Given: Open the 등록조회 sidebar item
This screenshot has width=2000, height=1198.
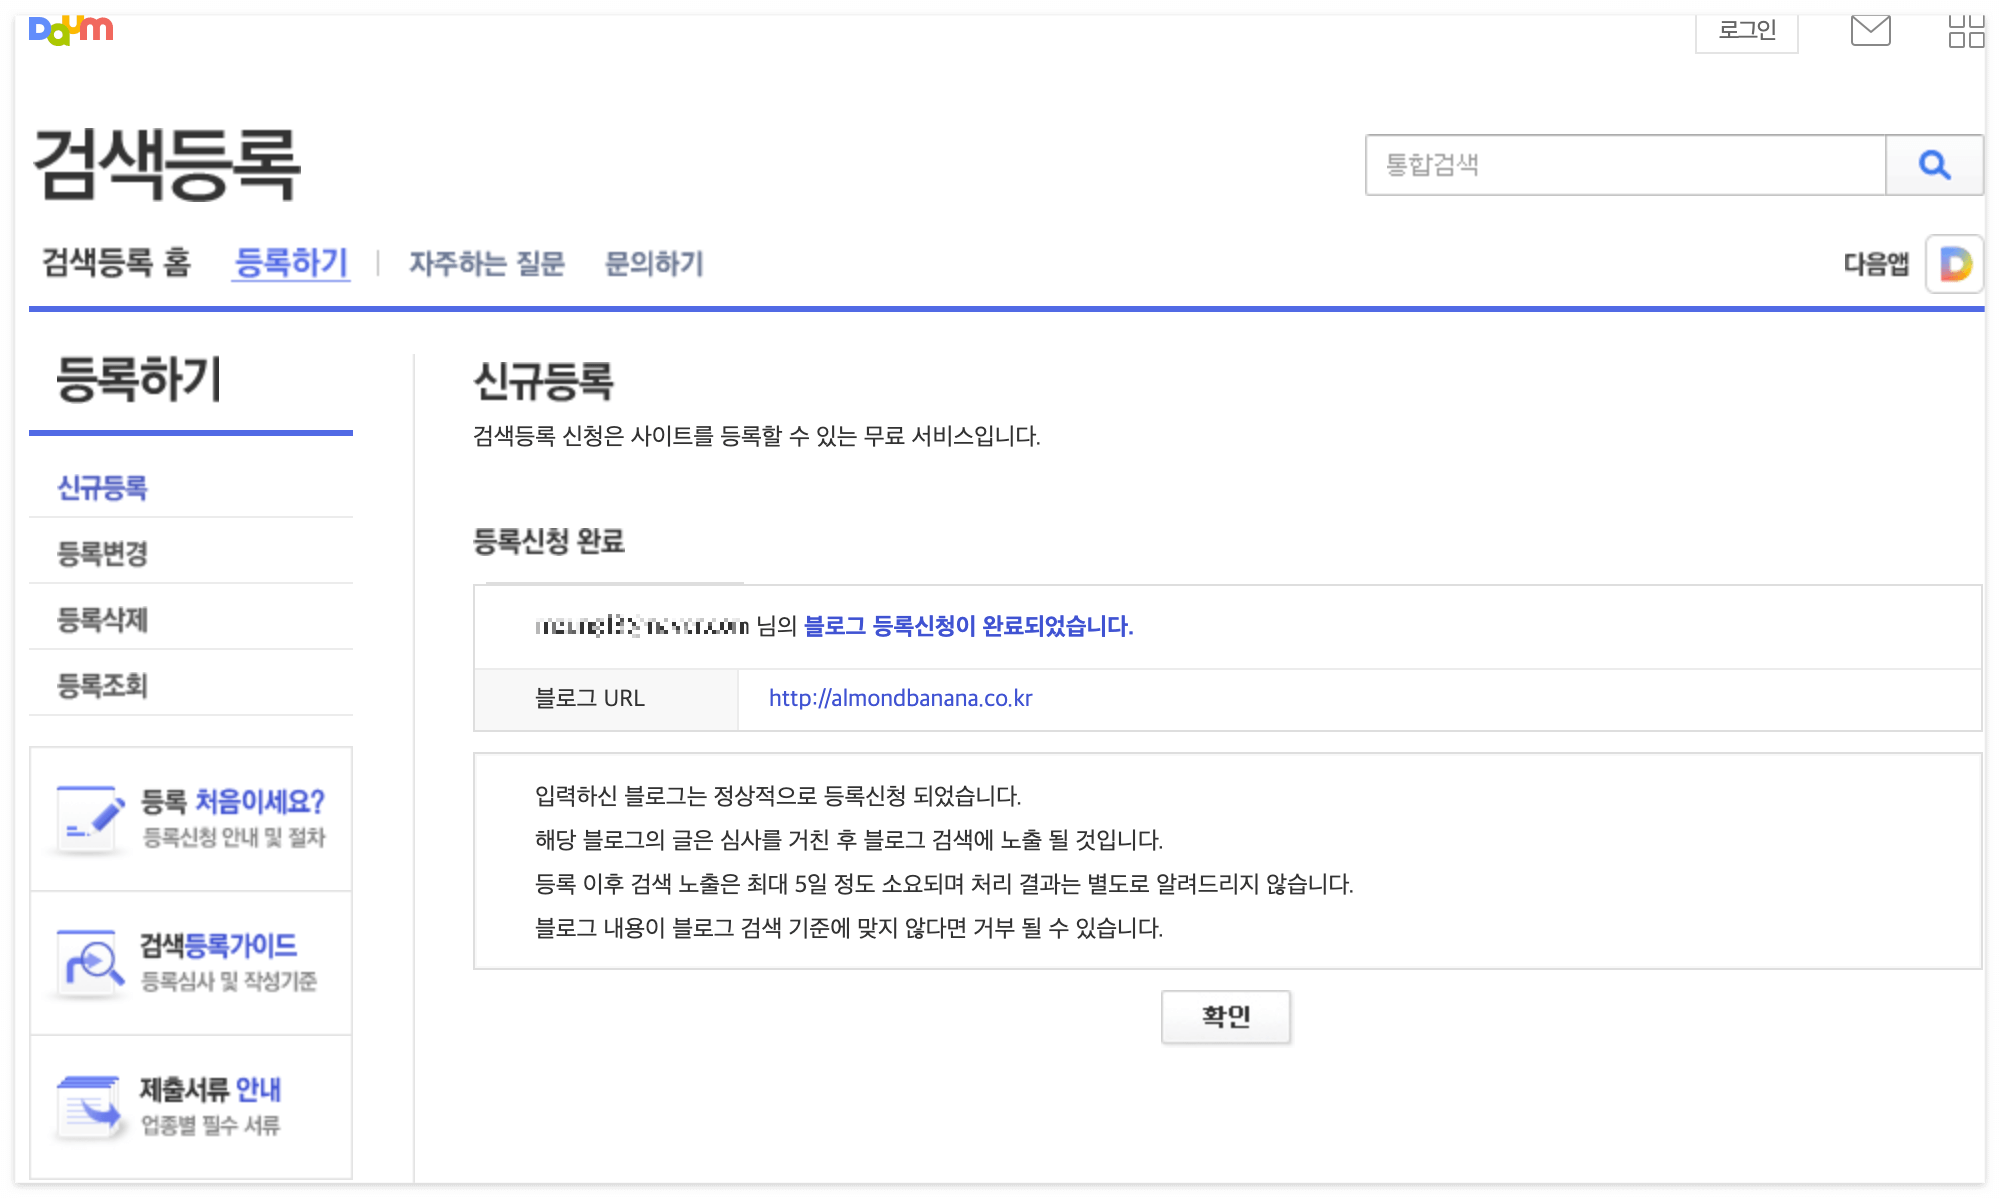Looking at the screenshot, I should (103, 687).
